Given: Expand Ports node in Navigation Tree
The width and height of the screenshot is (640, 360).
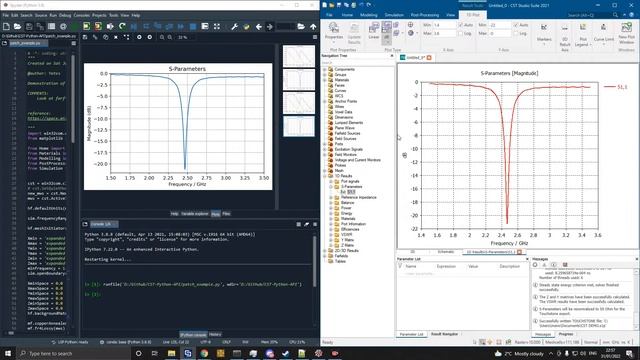Looking at the screenshot, I should (x=325, y=144).
